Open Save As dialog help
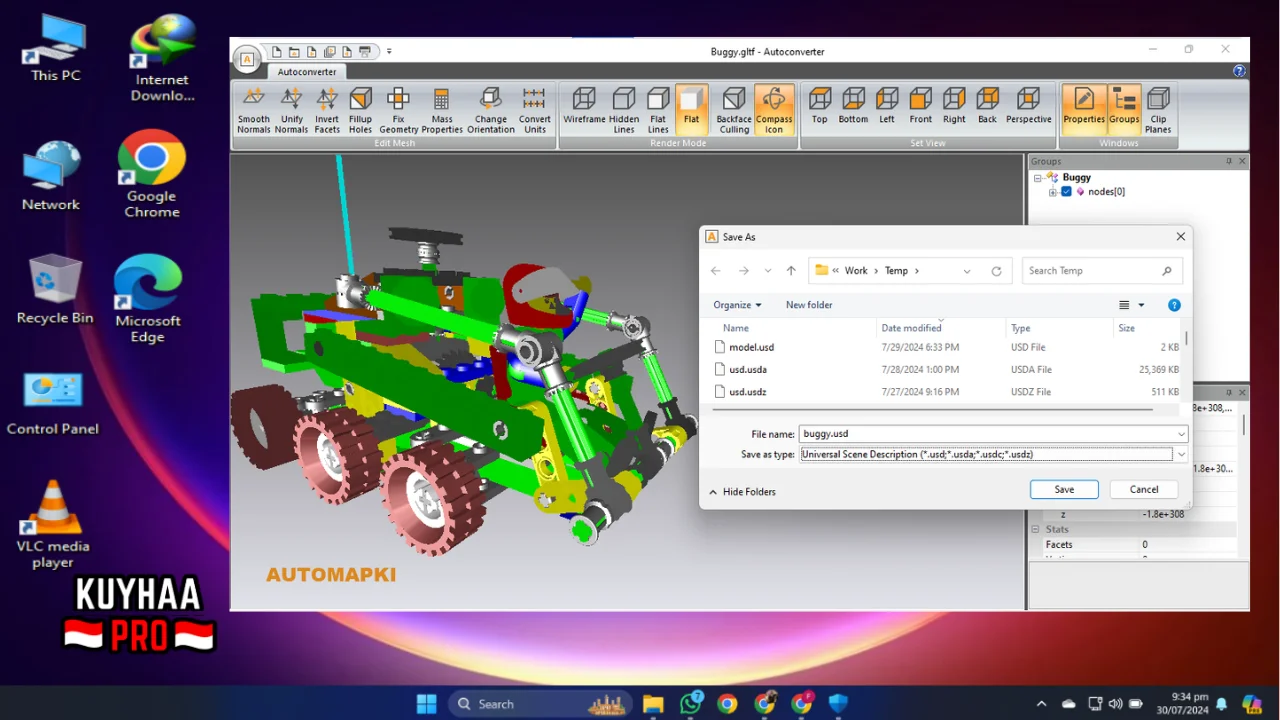The height and width of the screenshot is (720, 1280). (x=1174, y=305)
